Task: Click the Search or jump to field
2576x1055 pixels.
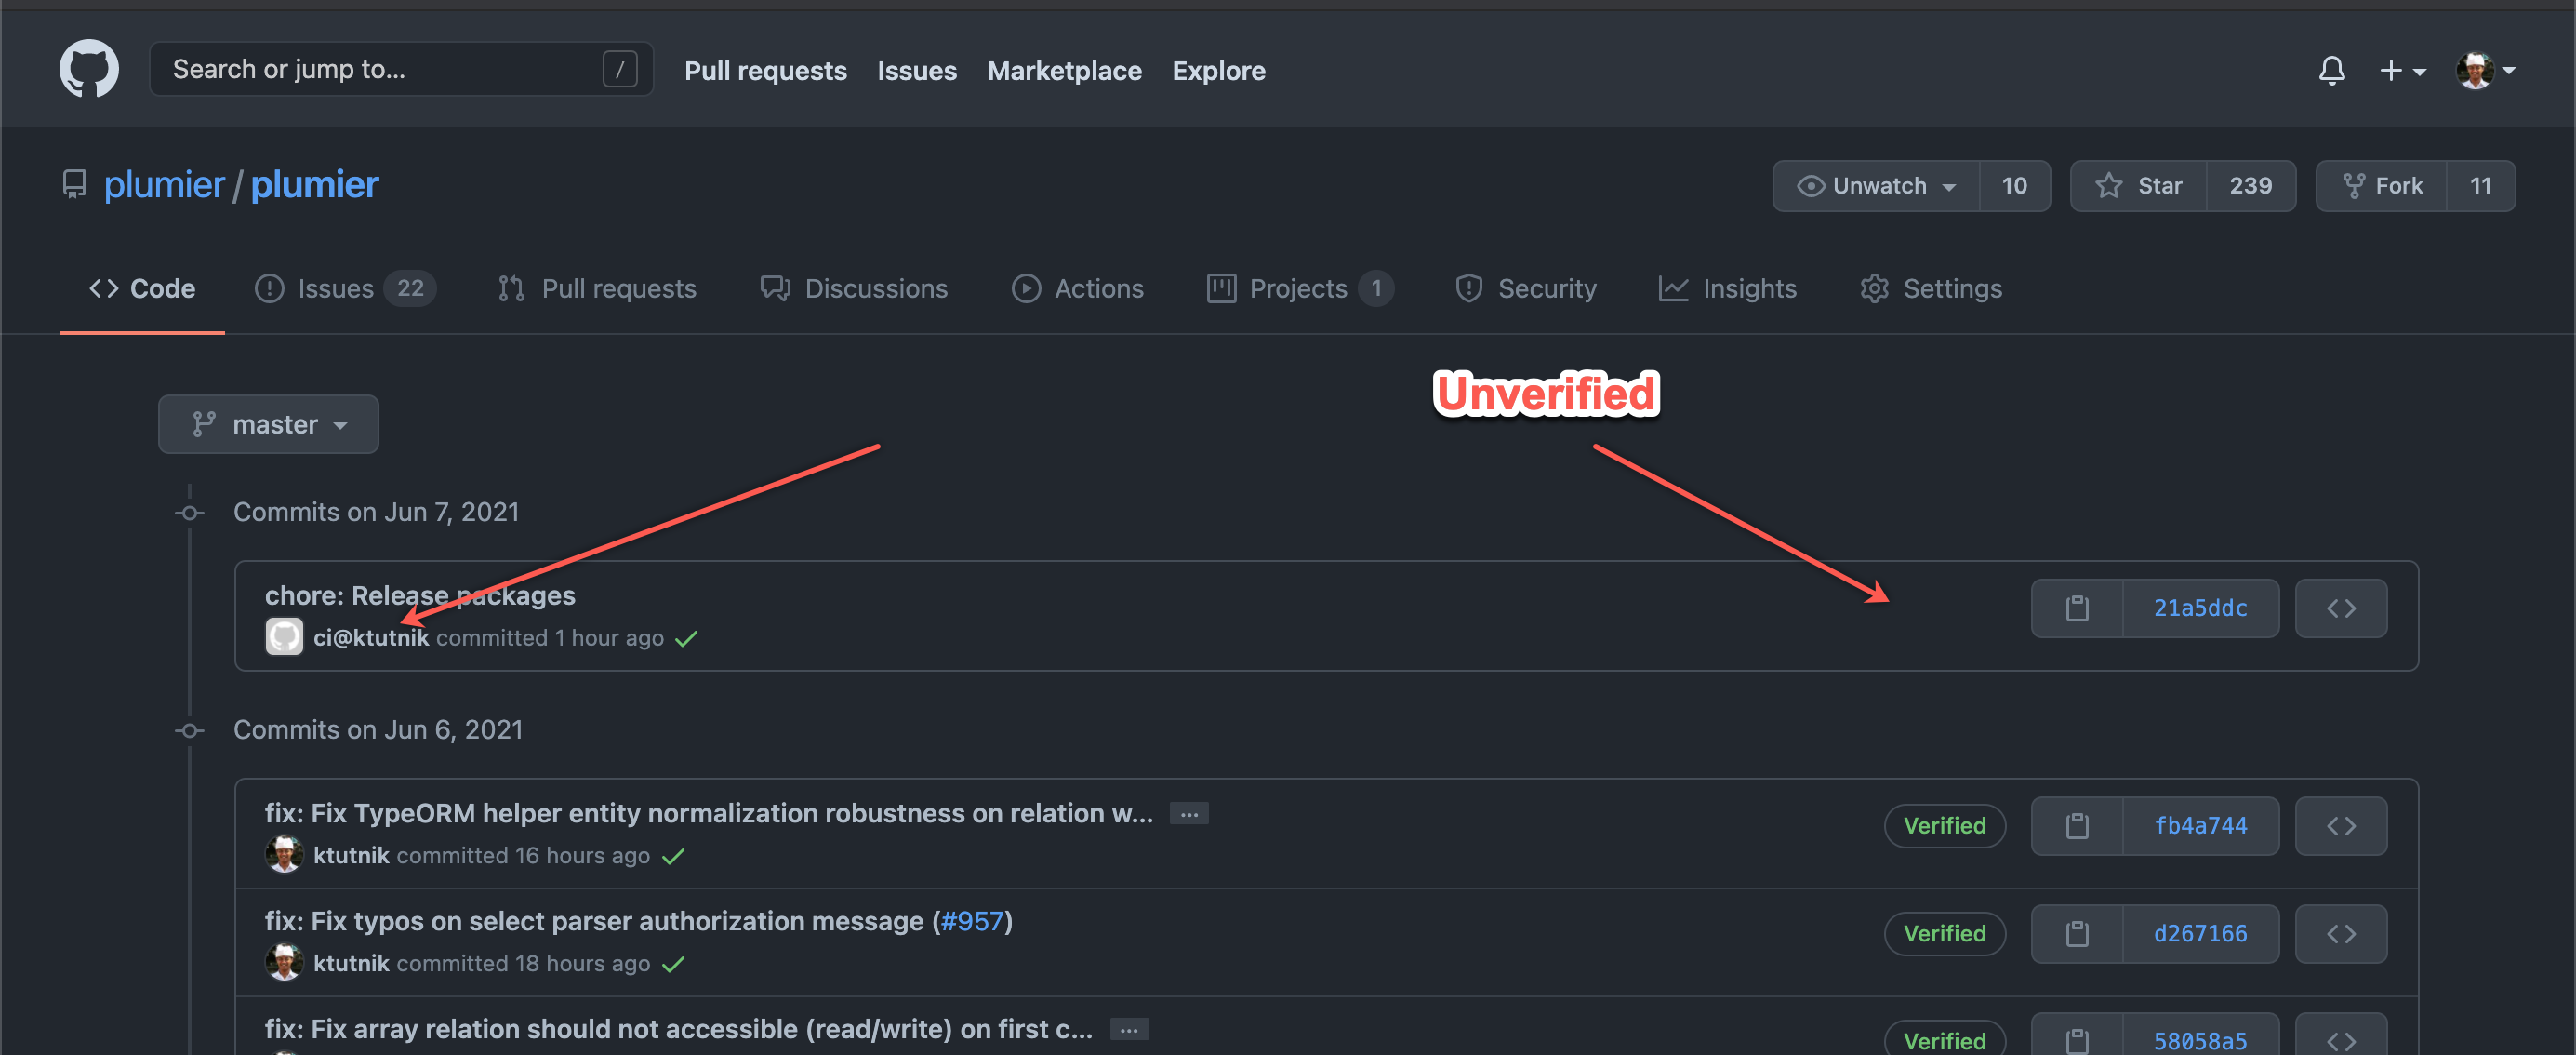Action: coord(400,68)
